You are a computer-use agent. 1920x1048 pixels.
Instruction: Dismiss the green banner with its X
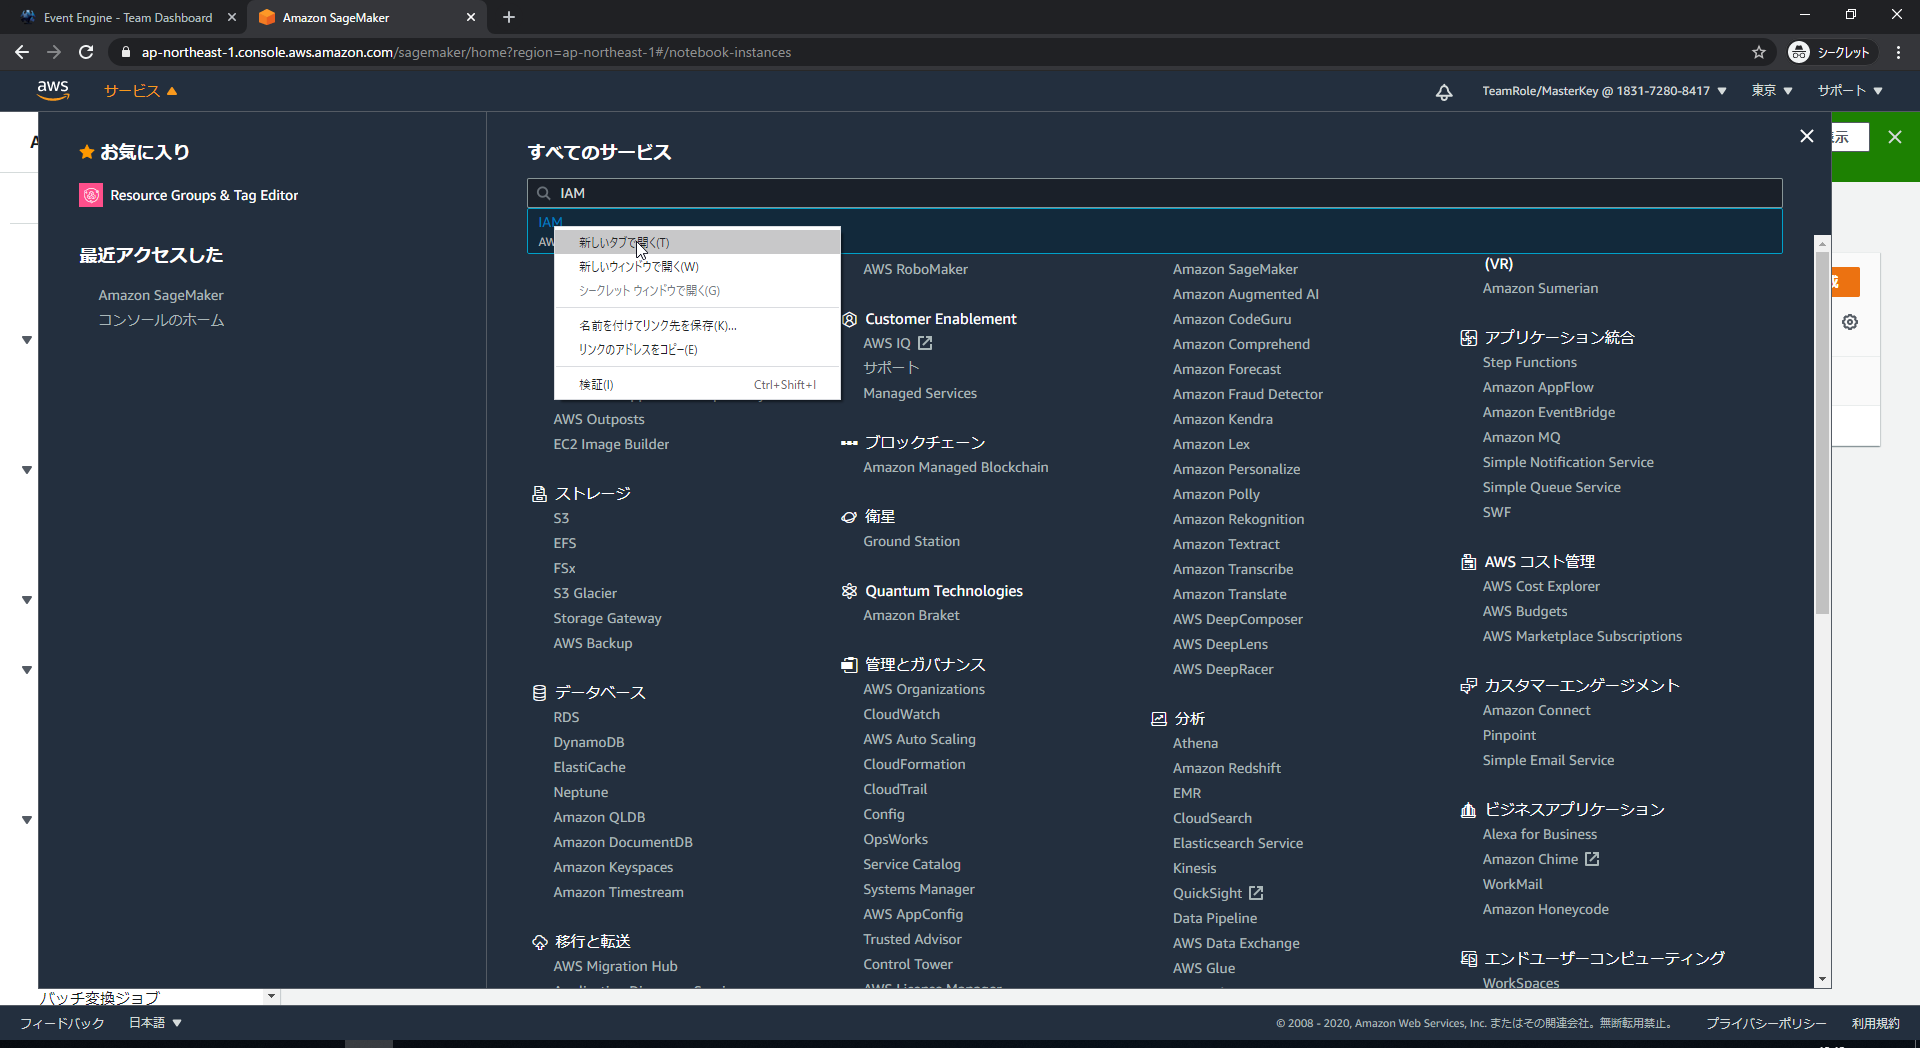(x=1895, y=137)
